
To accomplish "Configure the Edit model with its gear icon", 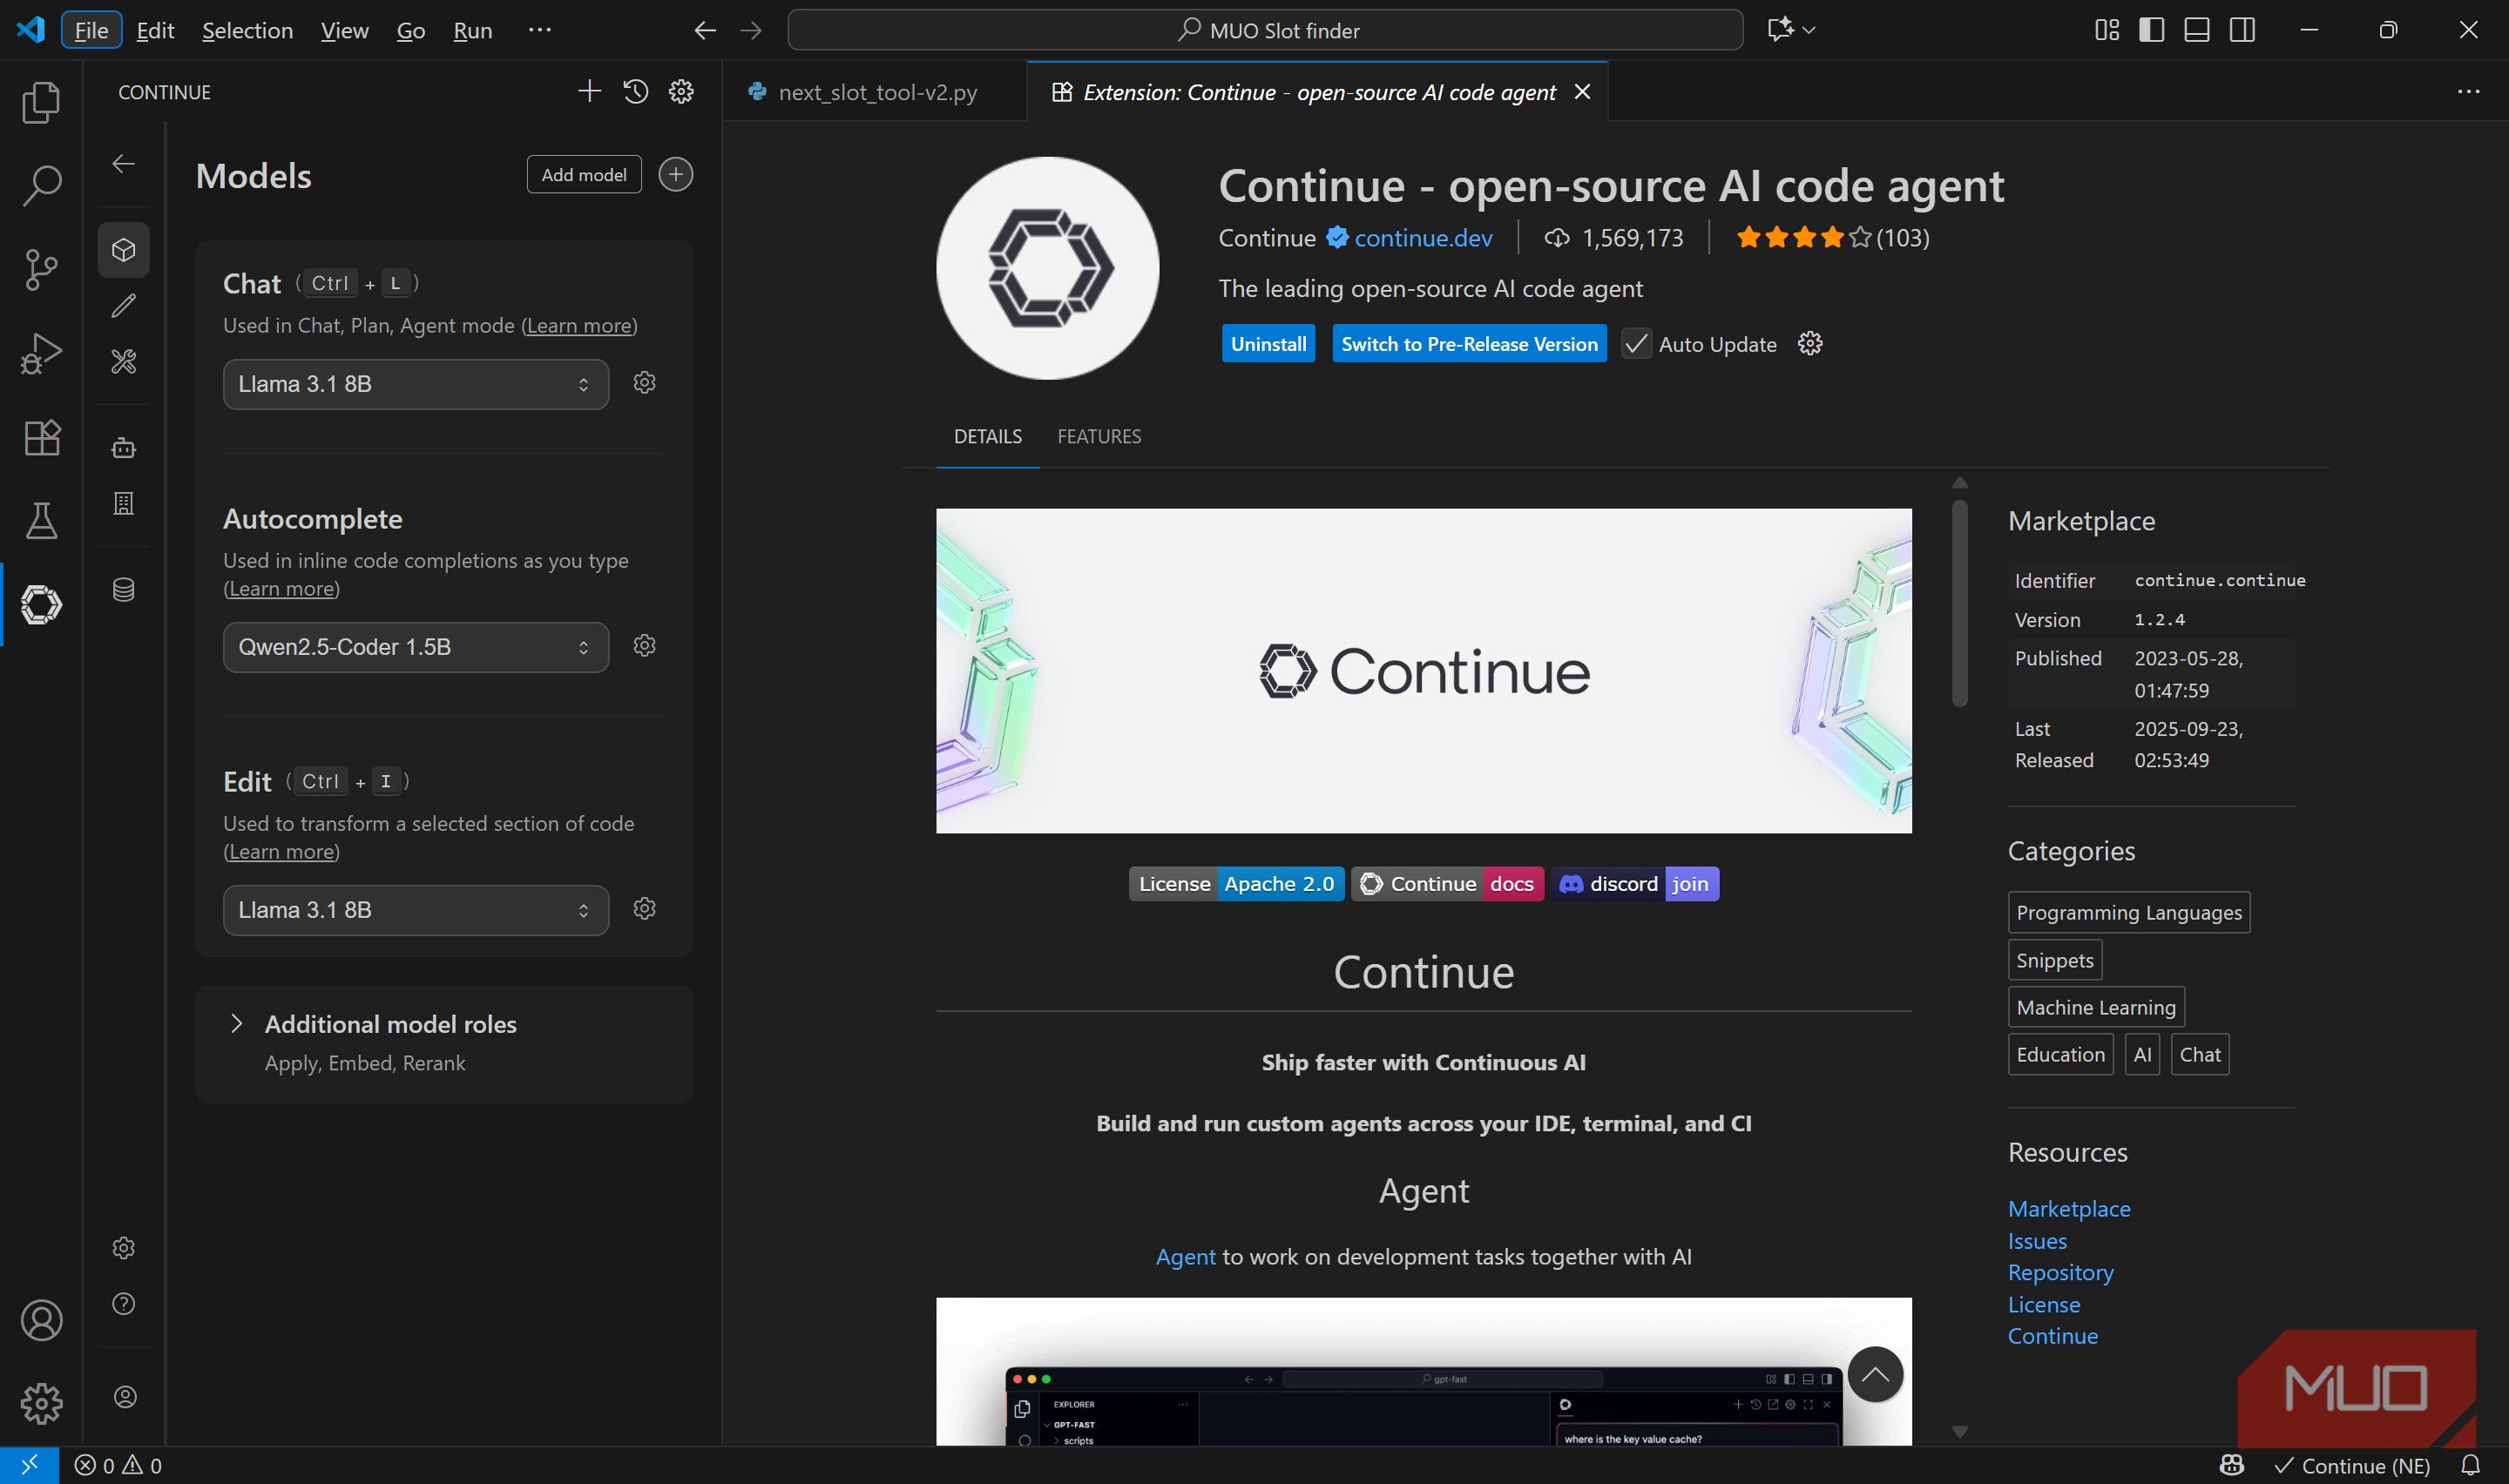I will [x=645, y=908].
